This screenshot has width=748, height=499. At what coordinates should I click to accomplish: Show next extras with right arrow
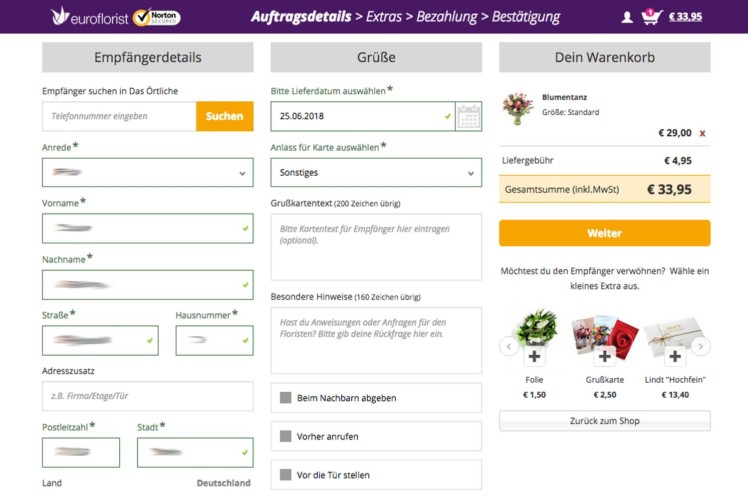[x=701, y=346]
